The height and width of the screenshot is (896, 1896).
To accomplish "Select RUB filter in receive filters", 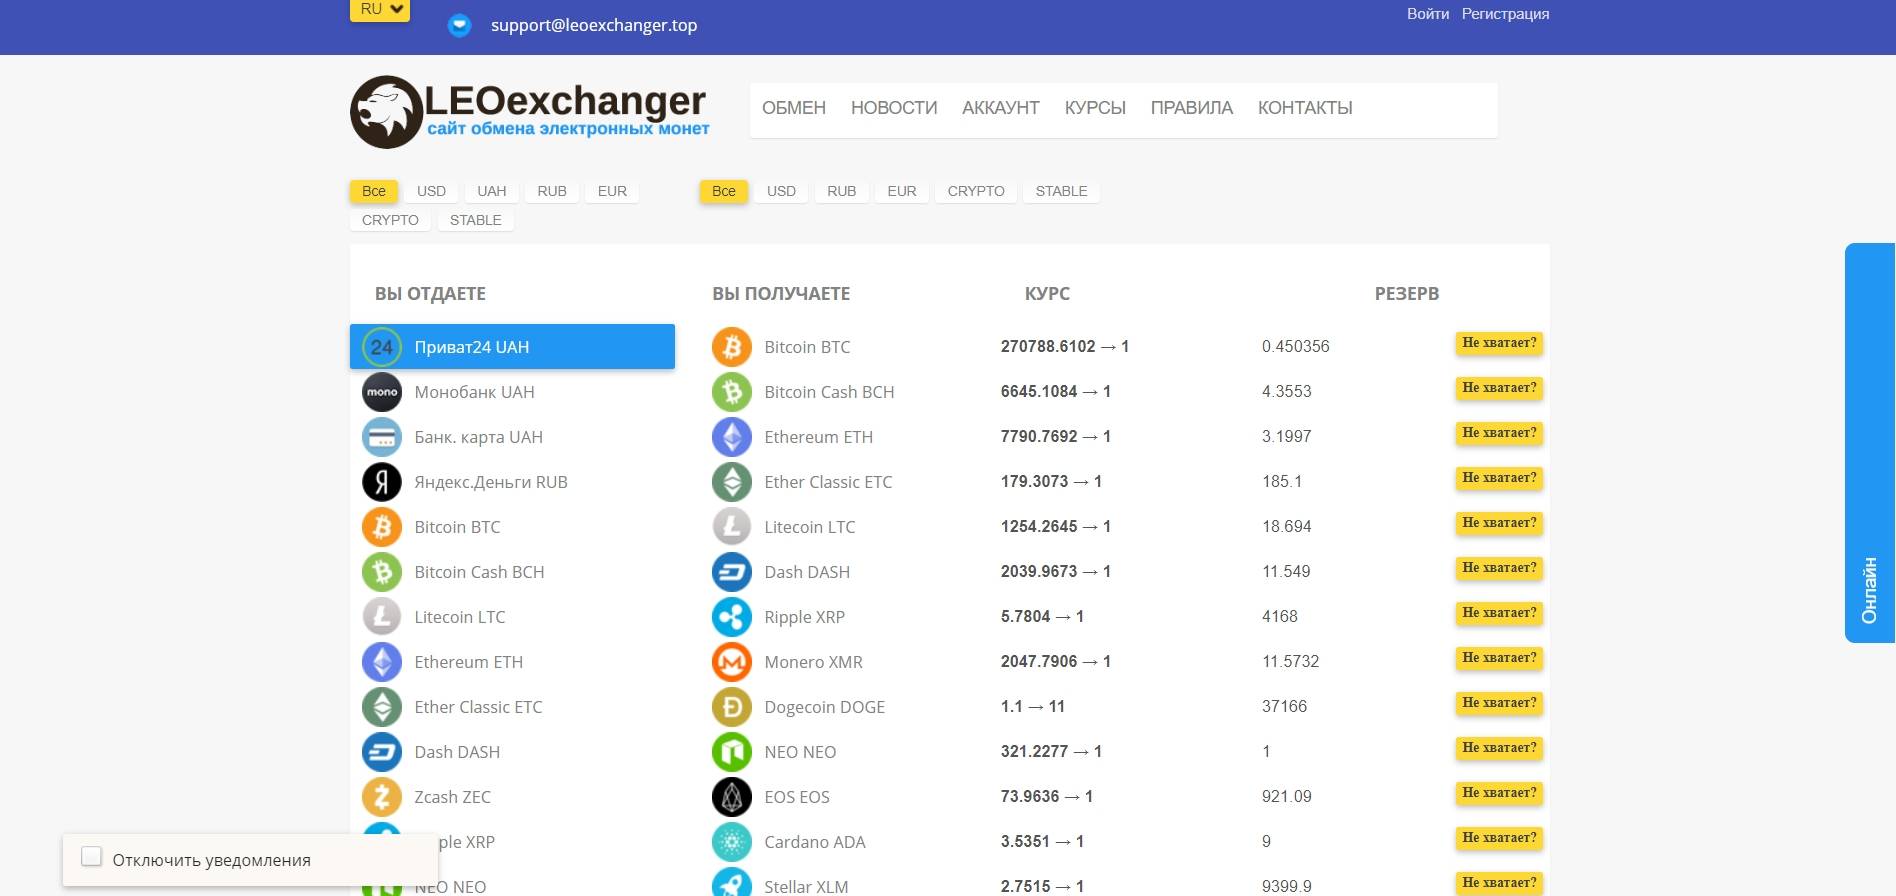I will click(x=842, y=191).
